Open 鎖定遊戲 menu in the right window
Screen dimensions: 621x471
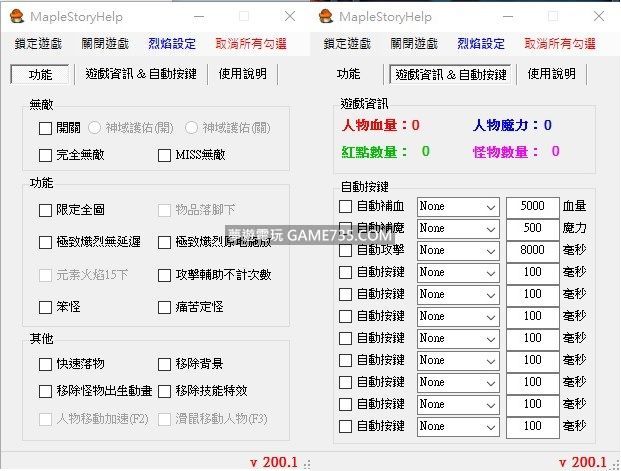(347, 44)
